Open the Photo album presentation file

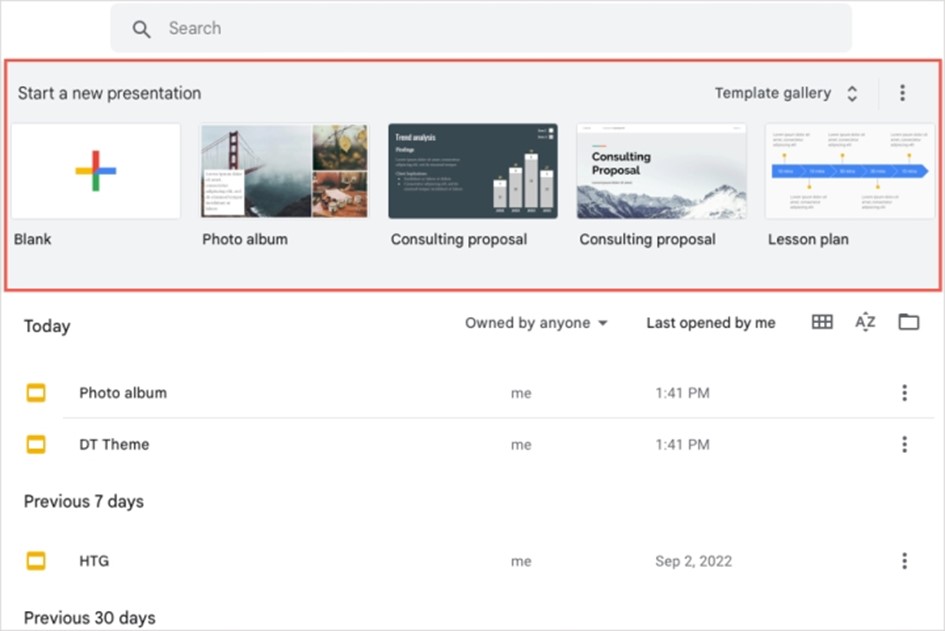click(x=123, y=393)
